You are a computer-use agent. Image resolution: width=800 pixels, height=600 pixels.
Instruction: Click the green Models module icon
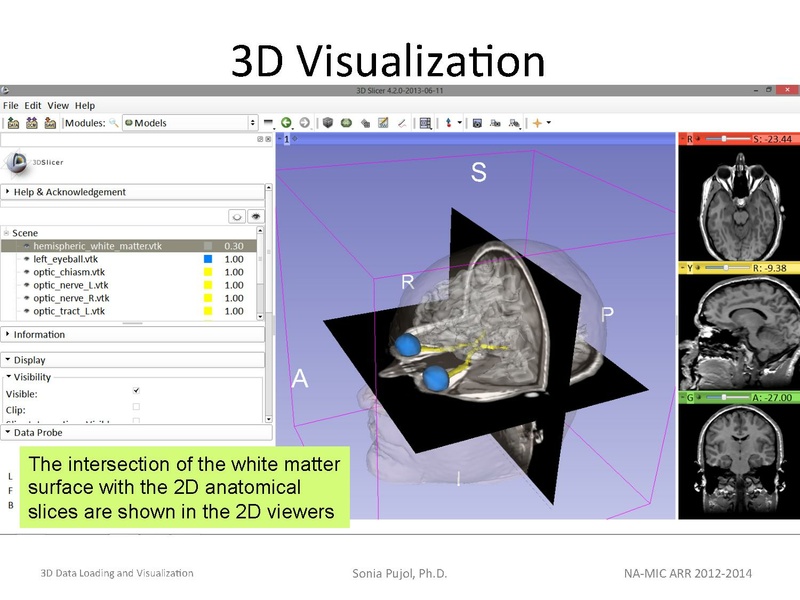[346, 122]
